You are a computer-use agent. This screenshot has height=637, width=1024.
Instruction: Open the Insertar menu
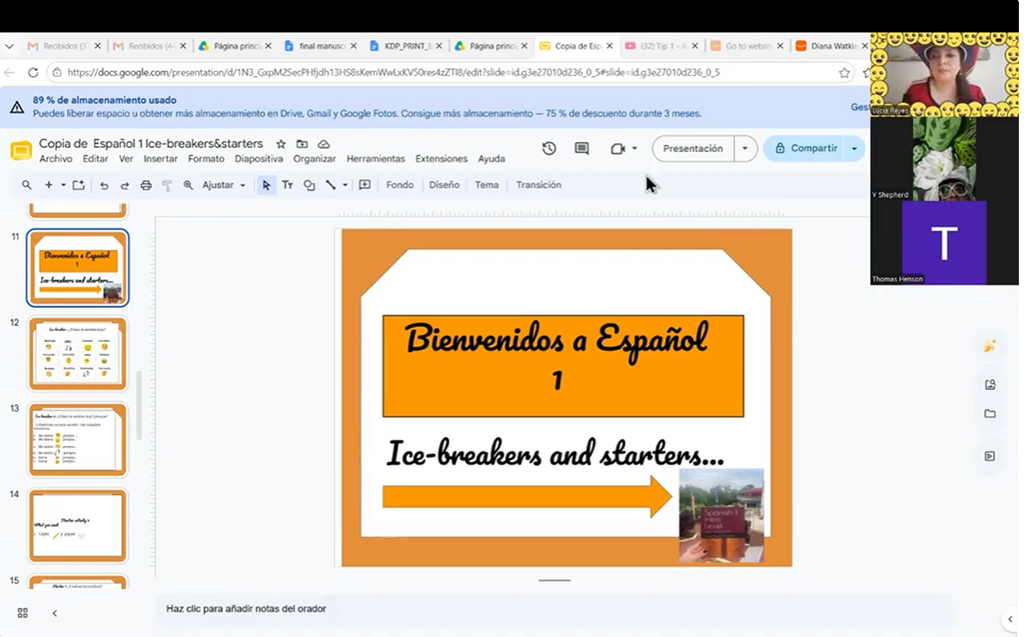point(160,159)
